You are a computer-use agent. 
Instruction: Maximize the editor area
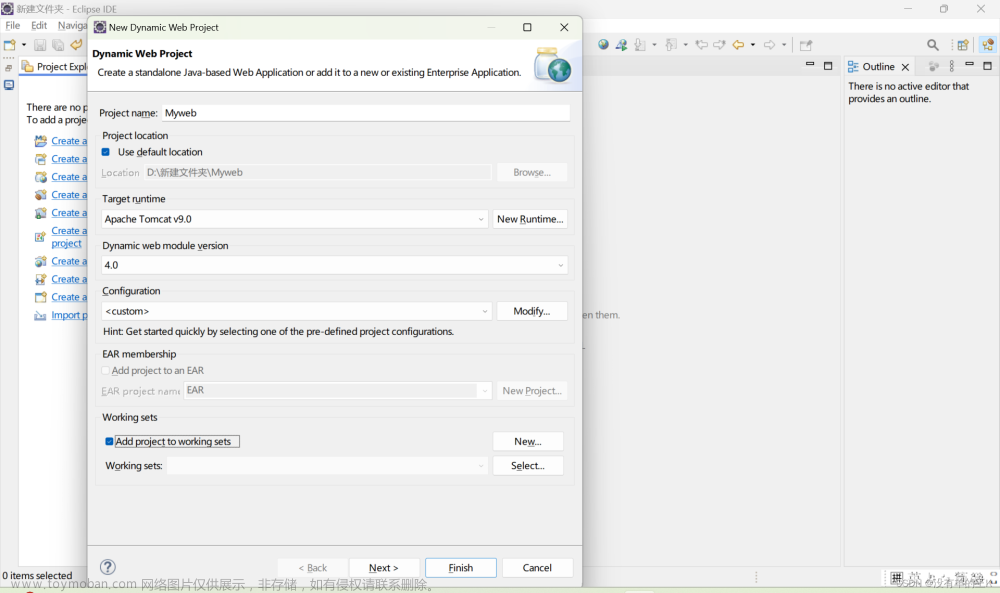click(x=828, y=66)
